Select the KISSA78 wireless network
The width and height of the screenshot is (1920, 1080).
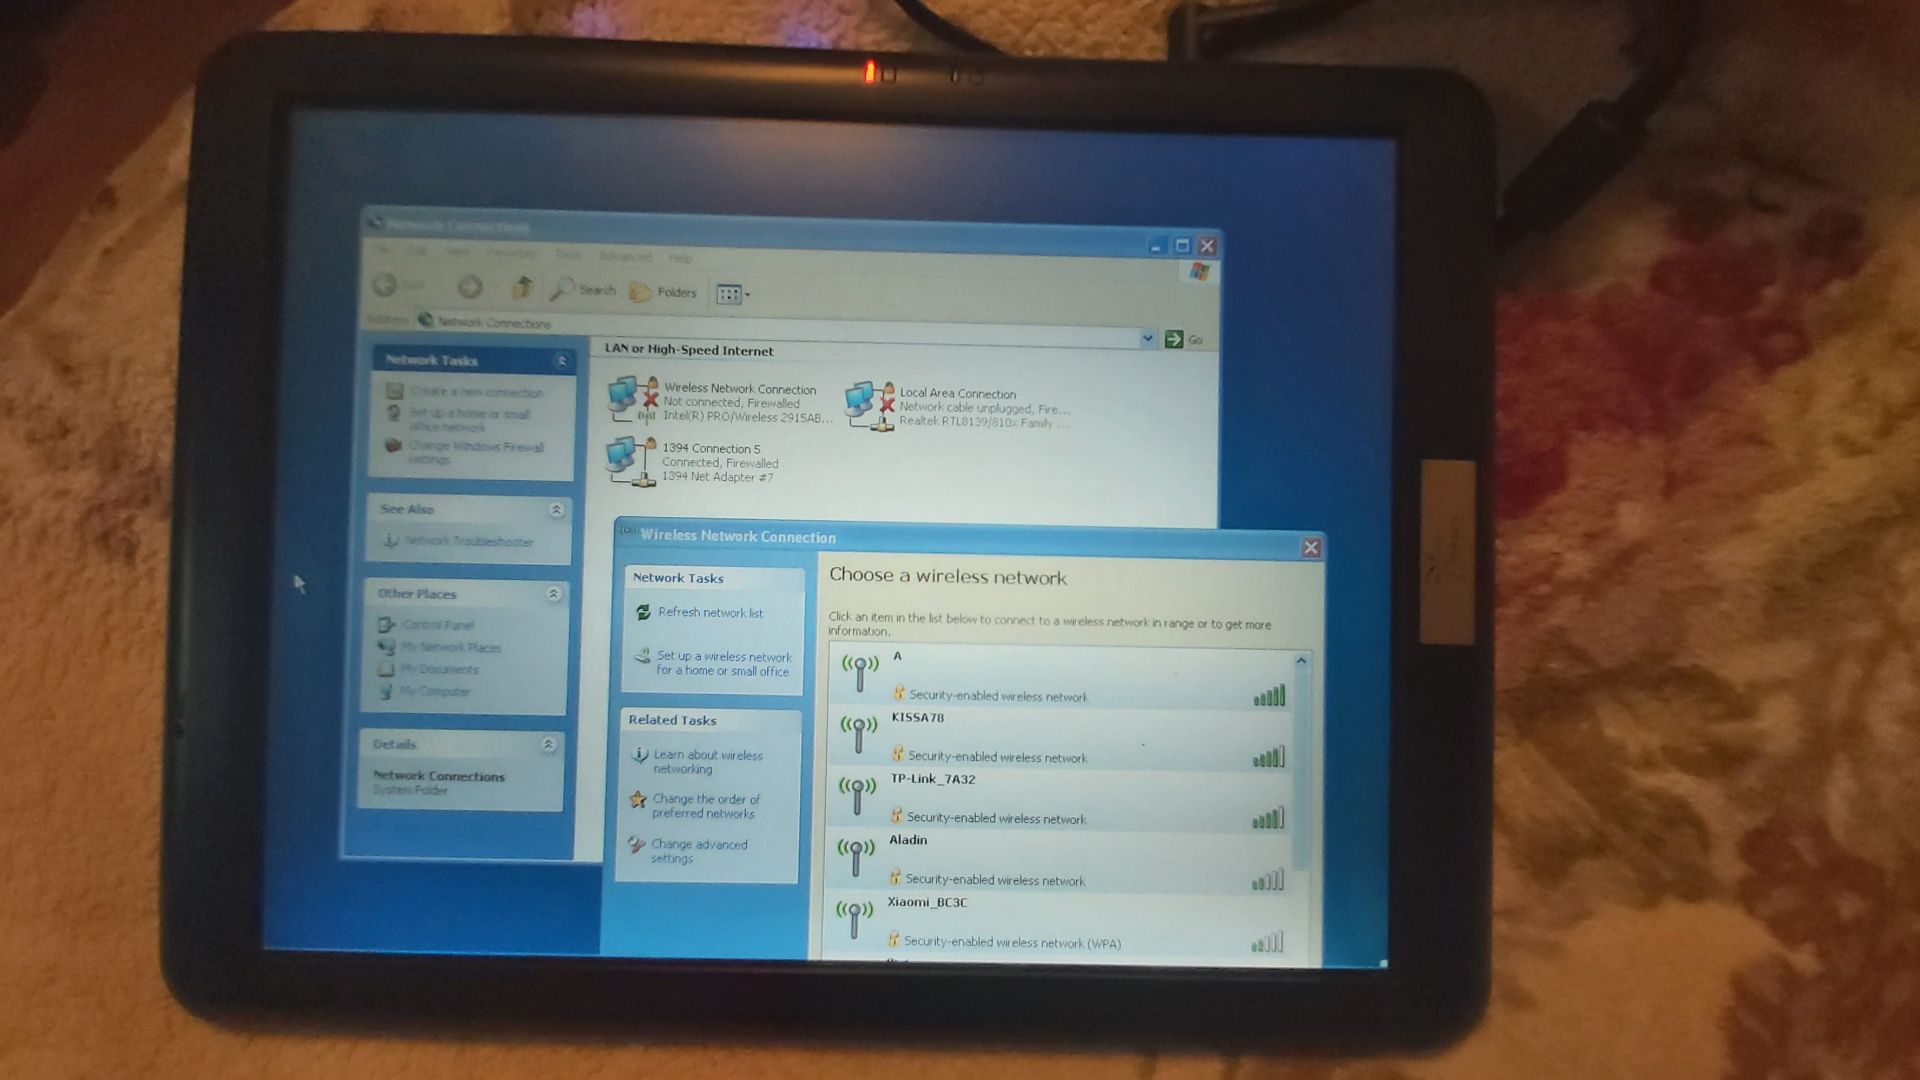(x=1060, y=739)
